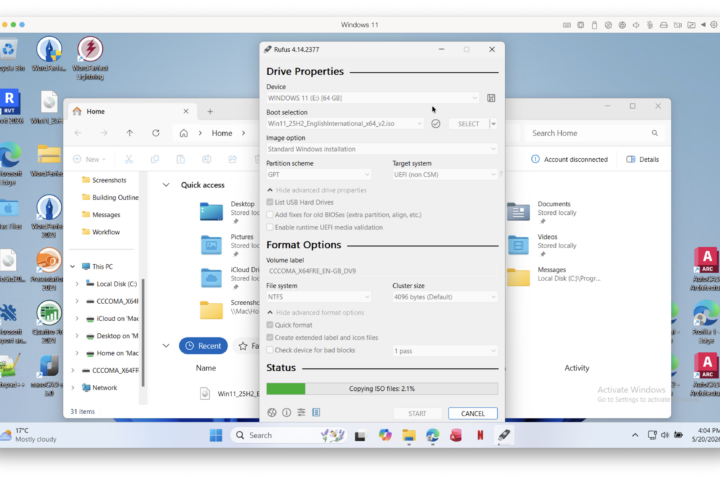
Task: Click the Paste icon in Explorer toolbar
Action: (180, 159)
